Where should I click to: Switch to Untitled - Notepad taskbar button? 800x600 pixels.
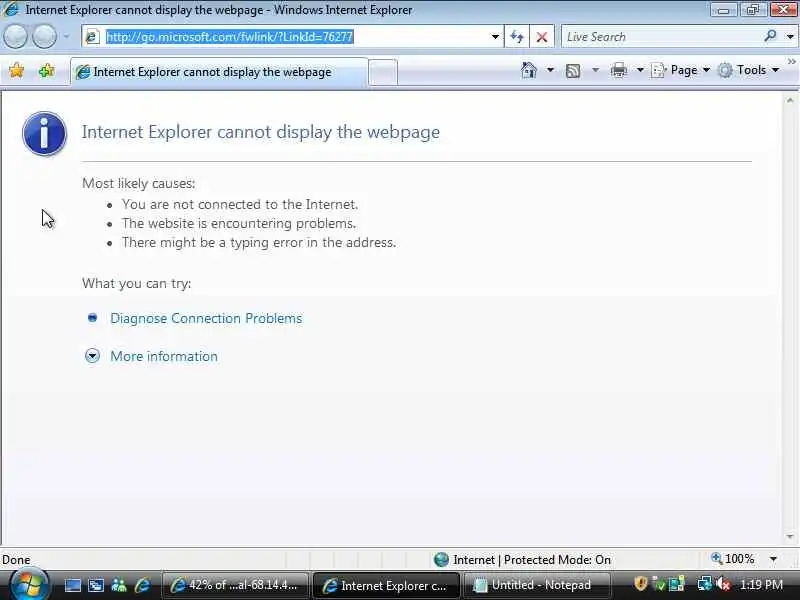click(536, 585)
